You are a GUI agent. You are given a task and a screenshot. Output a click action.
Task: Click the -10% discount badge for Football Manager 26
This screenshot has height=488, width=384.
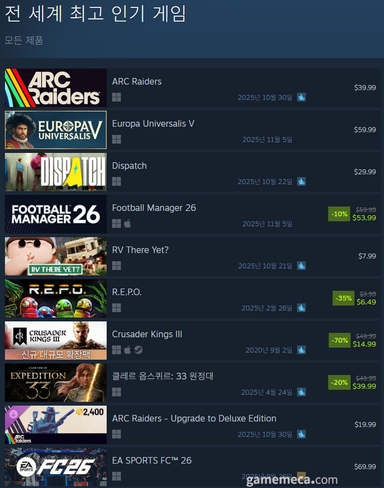339,214
